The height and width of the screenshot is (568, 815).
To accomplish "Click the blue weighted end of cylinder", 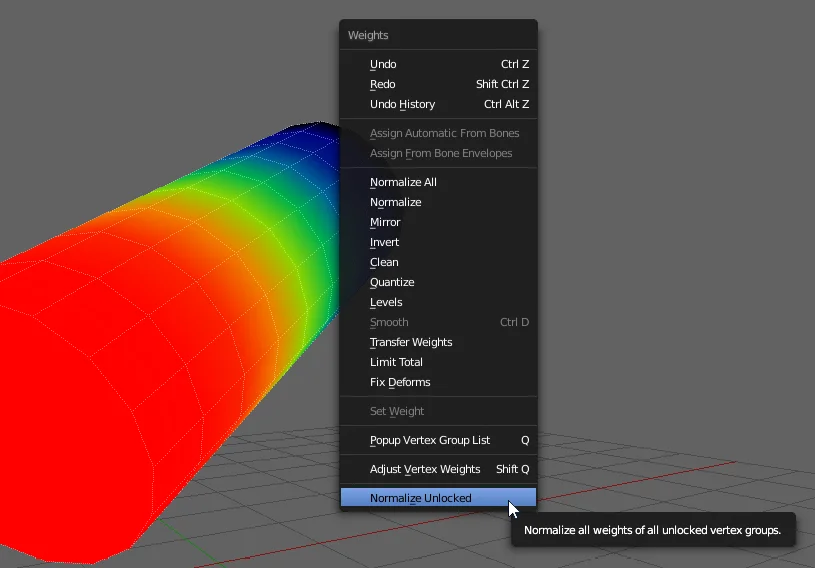I will point(310,140).
